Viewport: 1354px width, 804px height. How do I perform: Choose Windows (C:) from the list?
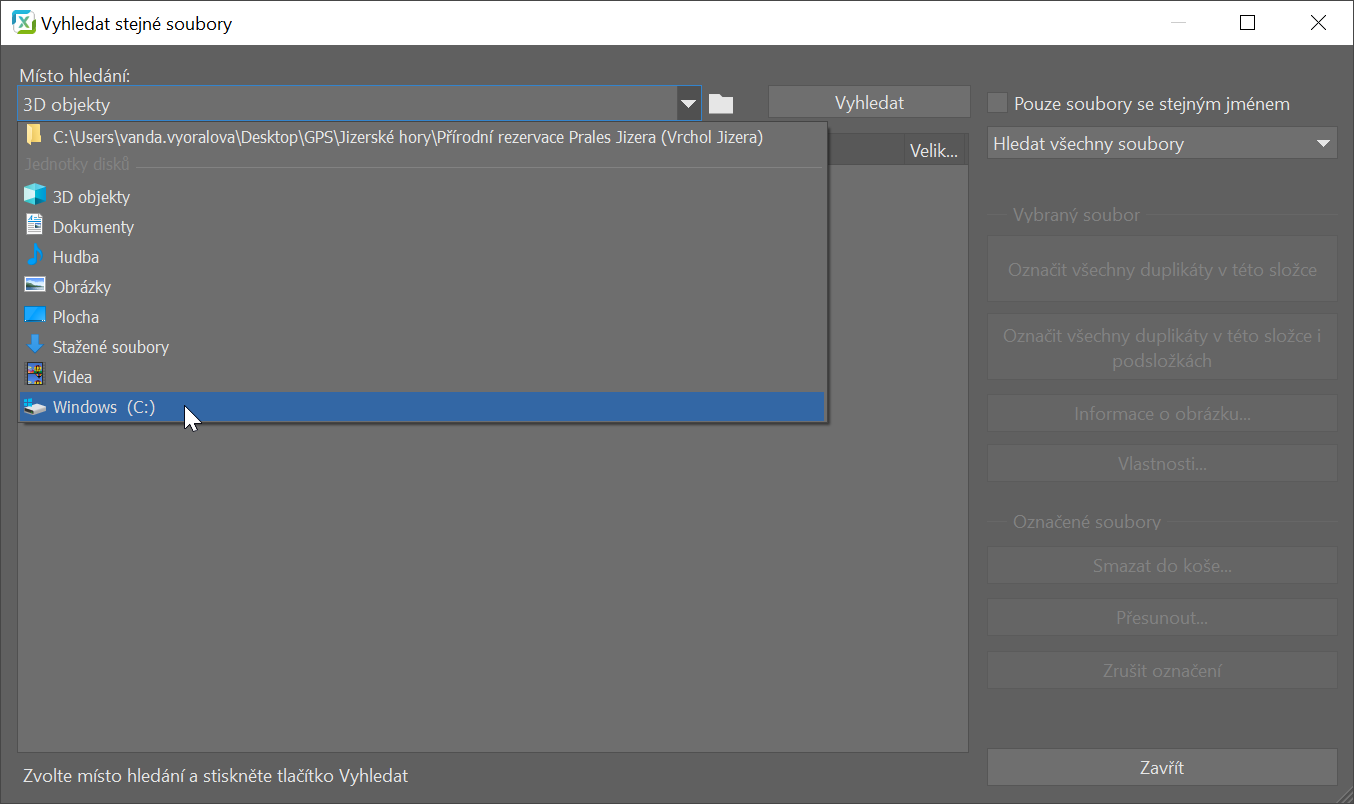point(104,407)
